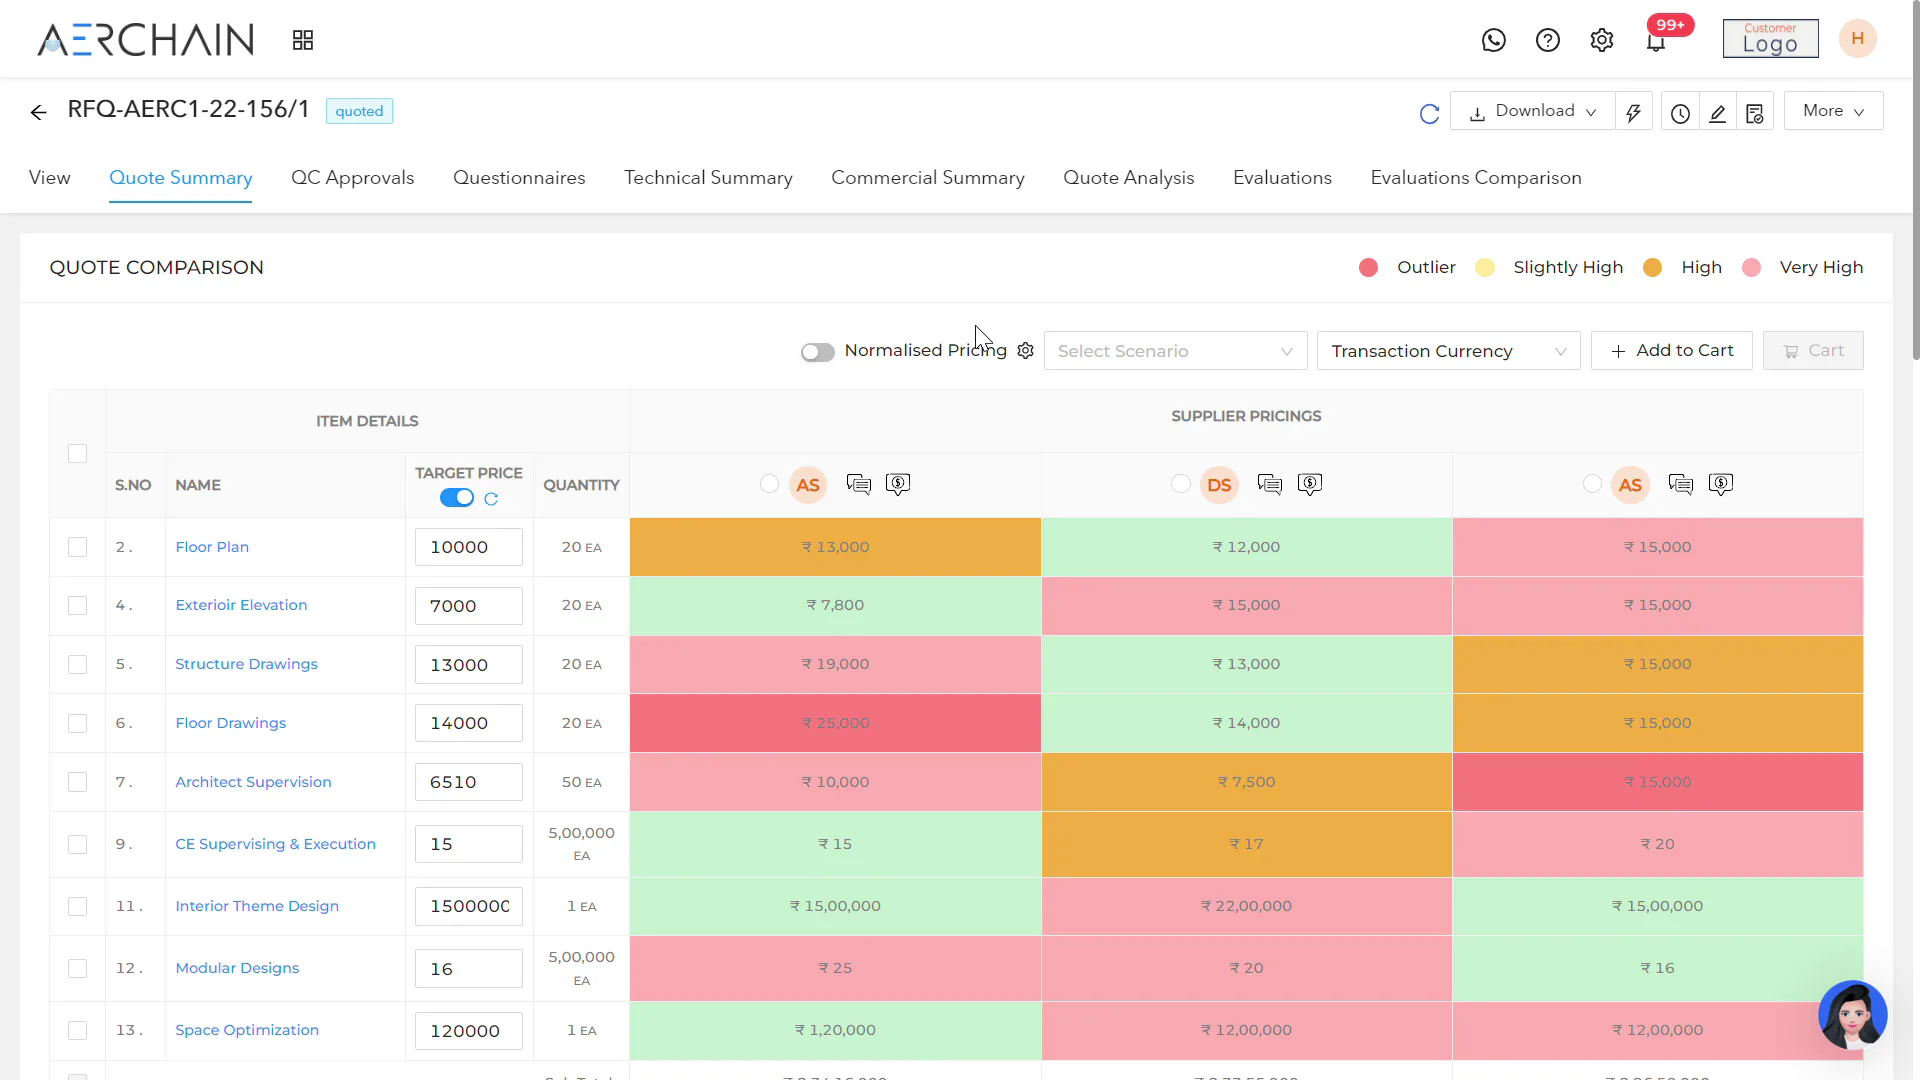Open the Select Scenario dropdown

click(x=1175, y=351)
